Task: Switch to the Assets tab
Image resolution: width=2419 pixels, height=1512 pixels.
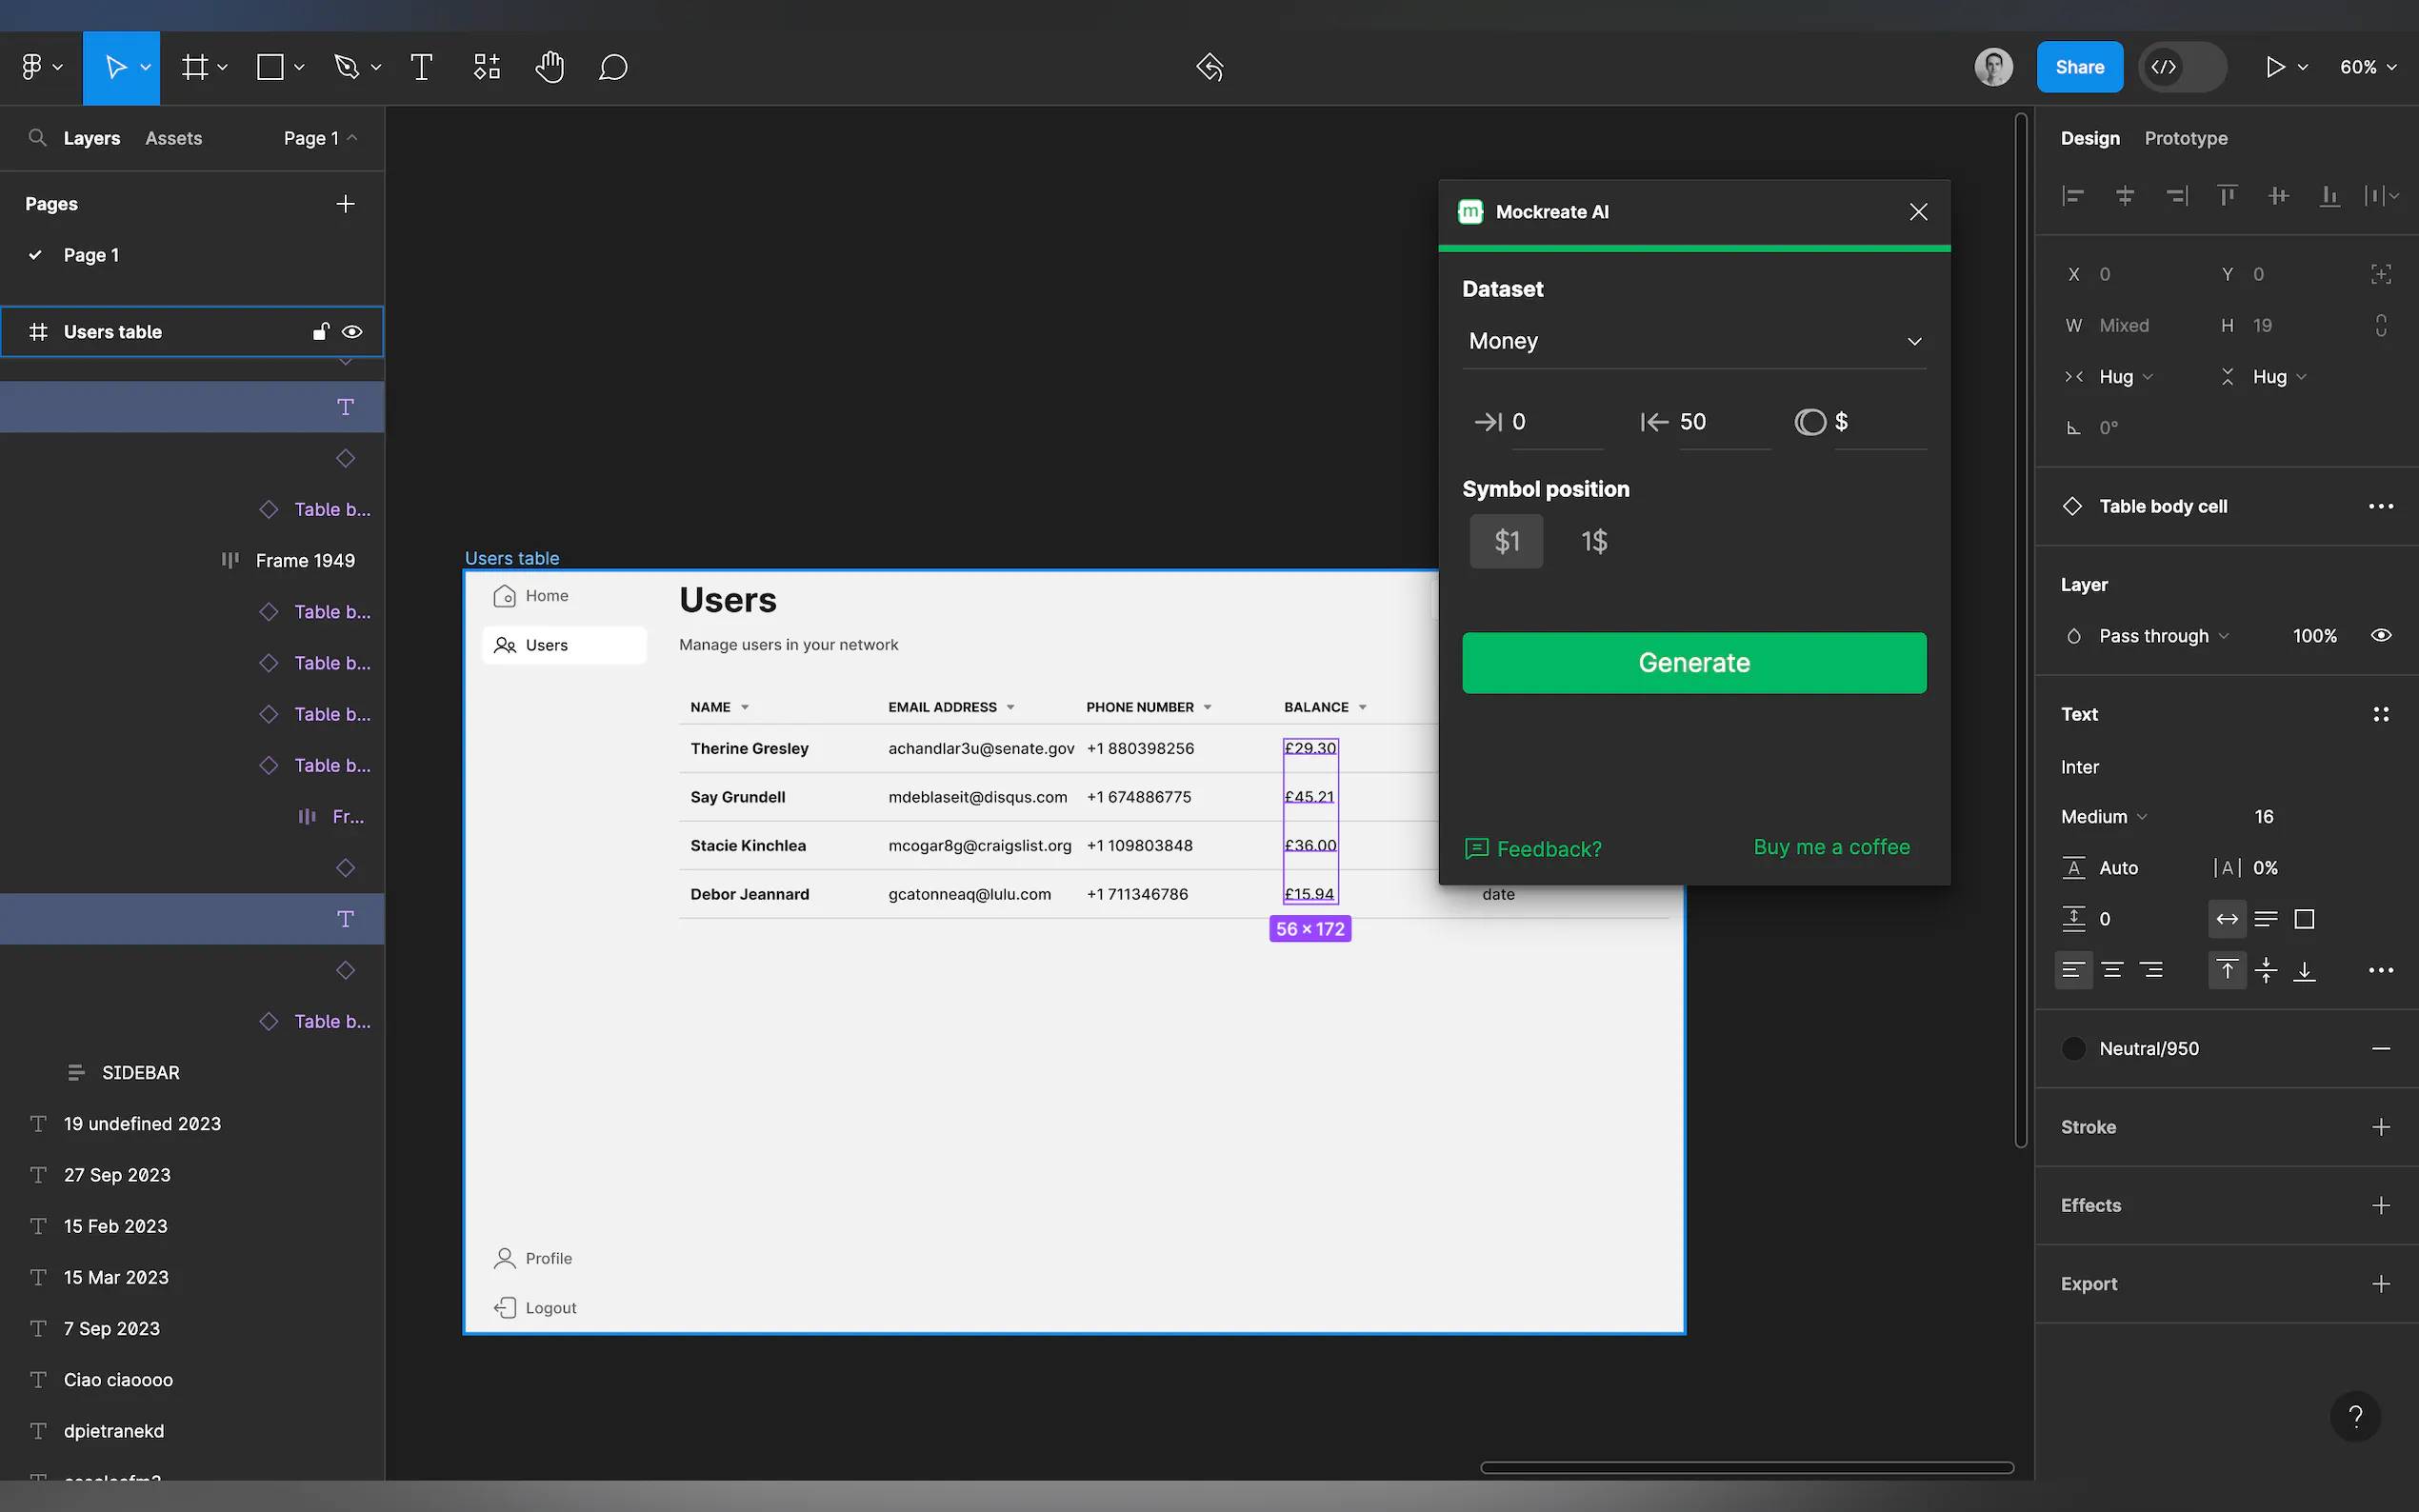Action: point(173,138)
